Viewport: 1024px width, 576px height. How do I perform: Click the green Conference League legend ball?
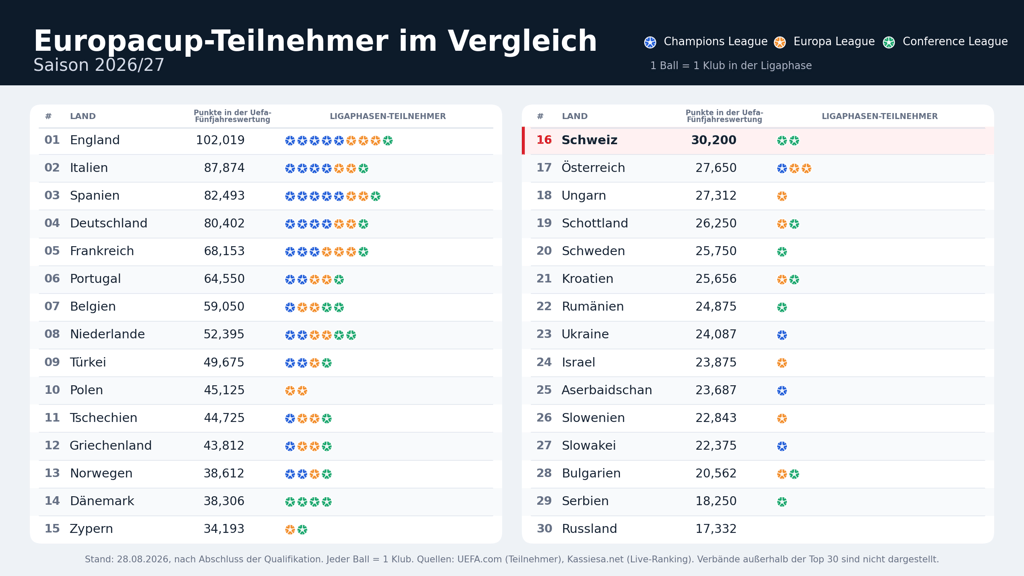pyautogui.click(x=889, y=42)
